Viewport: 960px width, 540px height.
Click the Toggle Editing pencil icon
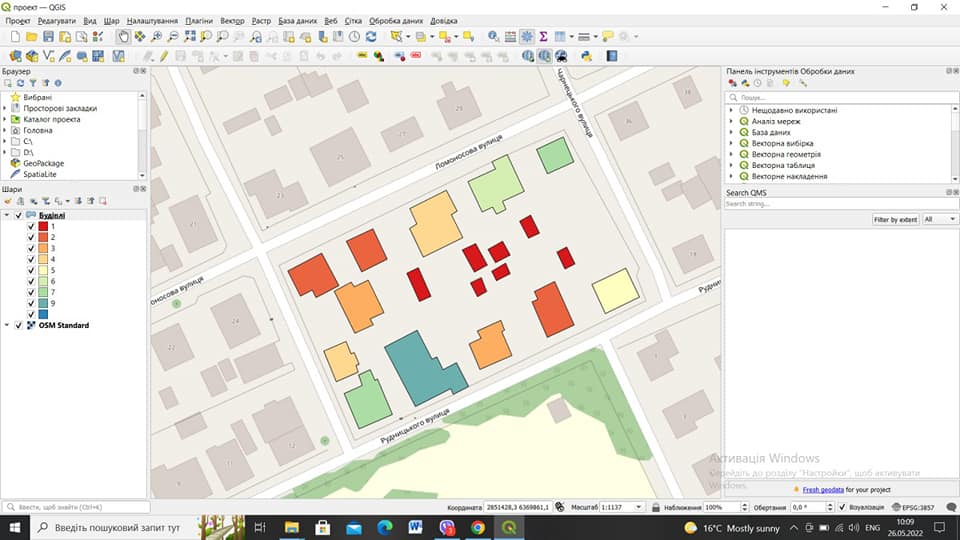pyautogui.click(x=164, y=56)
